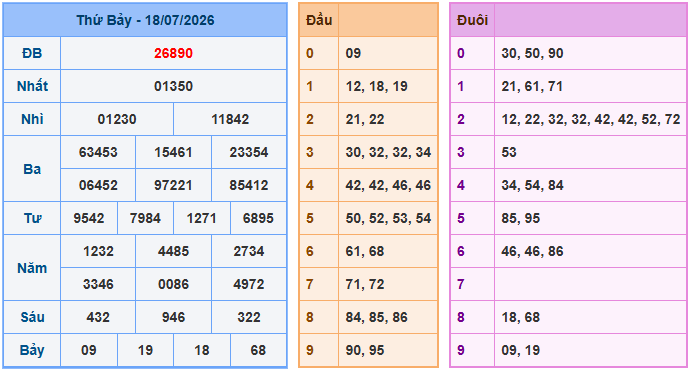Select Đuôi row 4 values 34, 54, 84

pyautogui.click(x=532, y=185)
